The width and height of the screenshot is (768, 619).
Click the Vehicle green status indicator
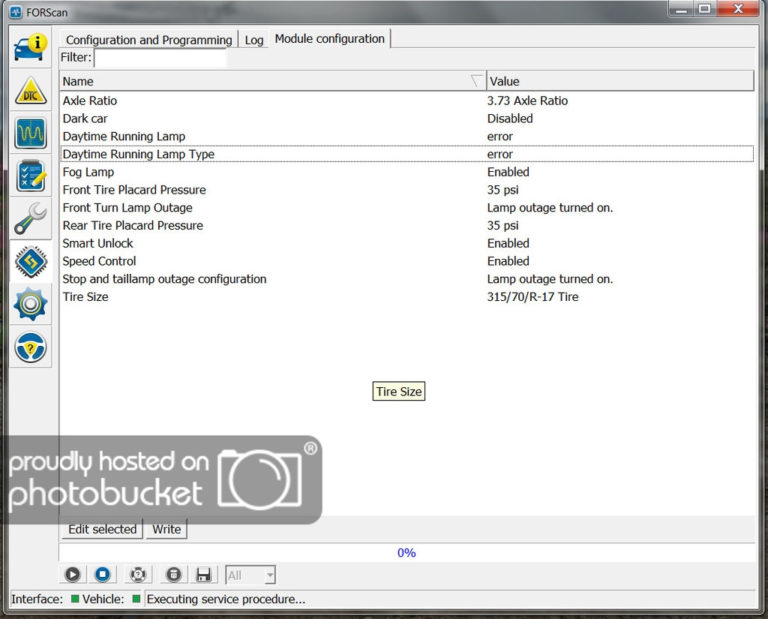(137, 598)
